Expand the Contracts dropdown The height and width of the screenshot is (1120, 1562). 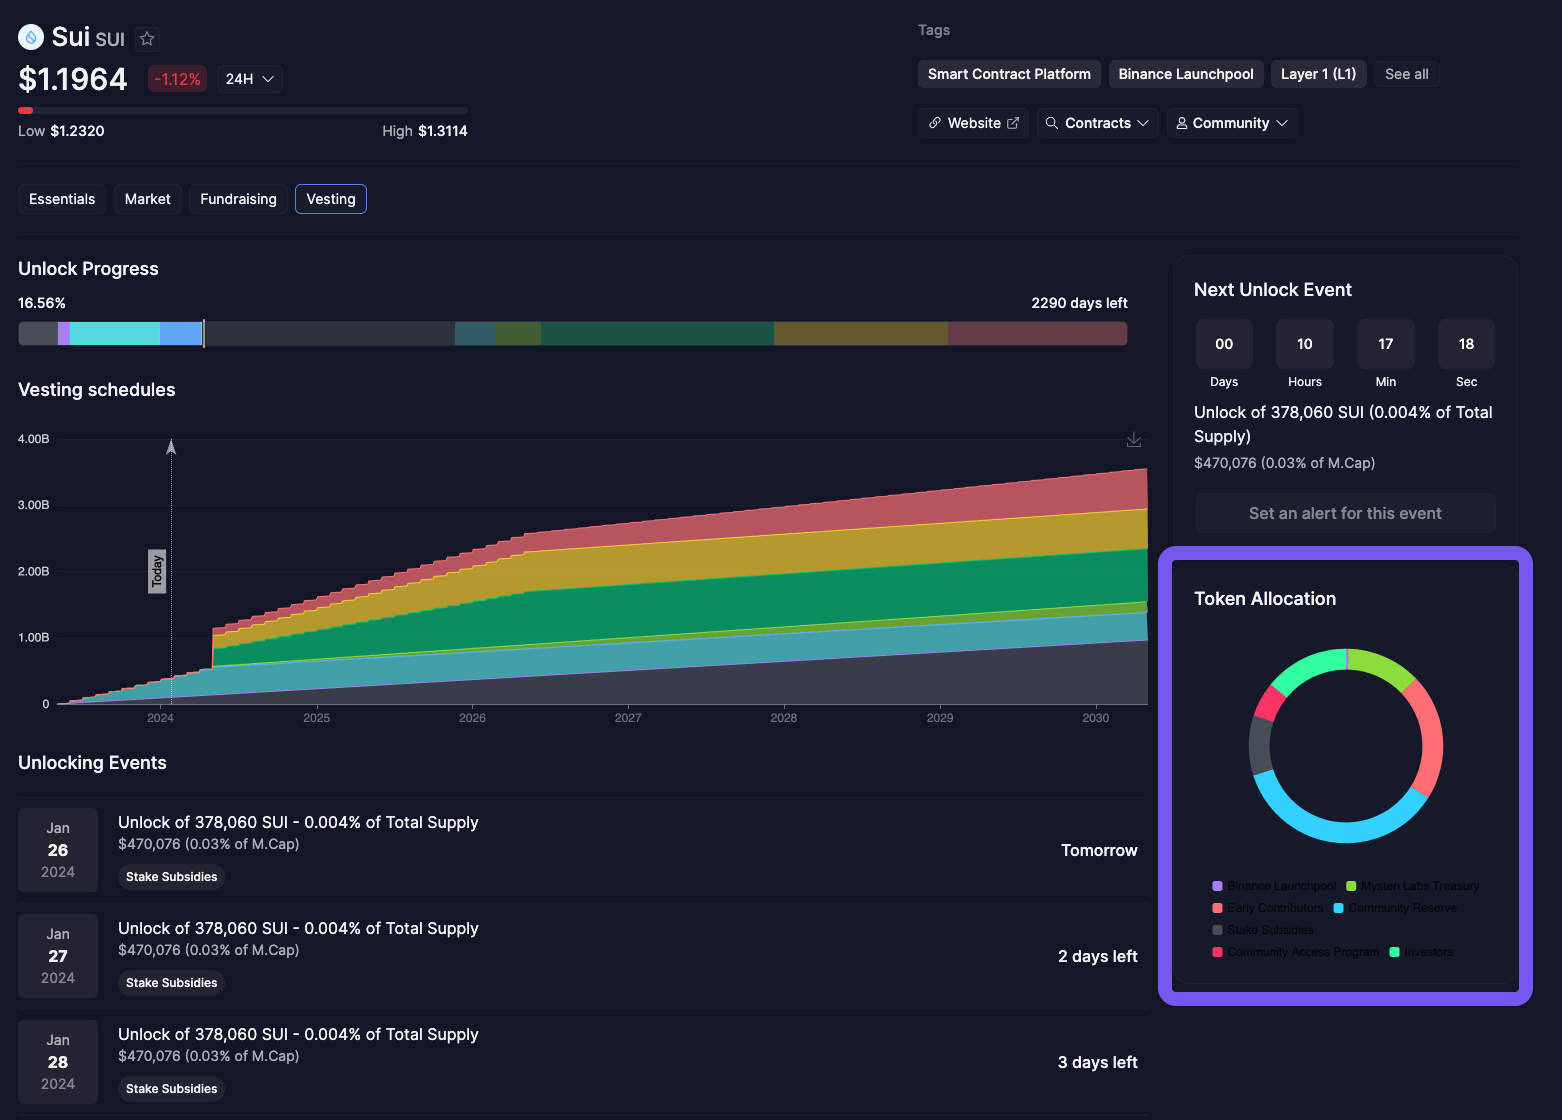click(x=1097, y=123)
